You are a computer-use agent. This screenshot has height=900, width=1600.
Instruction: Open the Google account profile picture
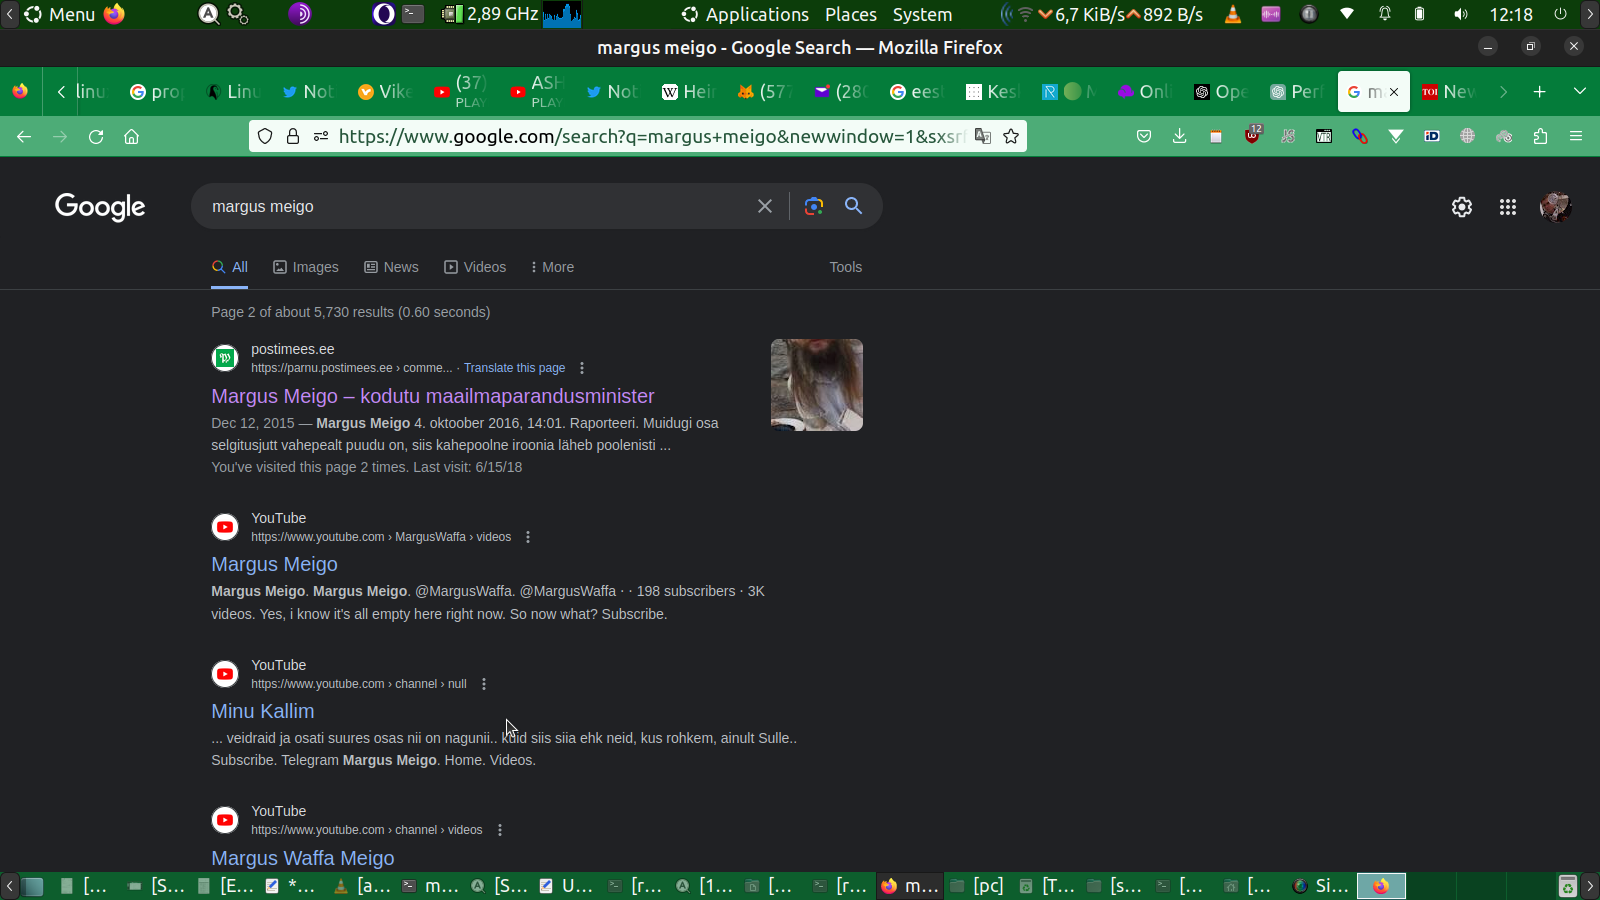coord(1555,207)
